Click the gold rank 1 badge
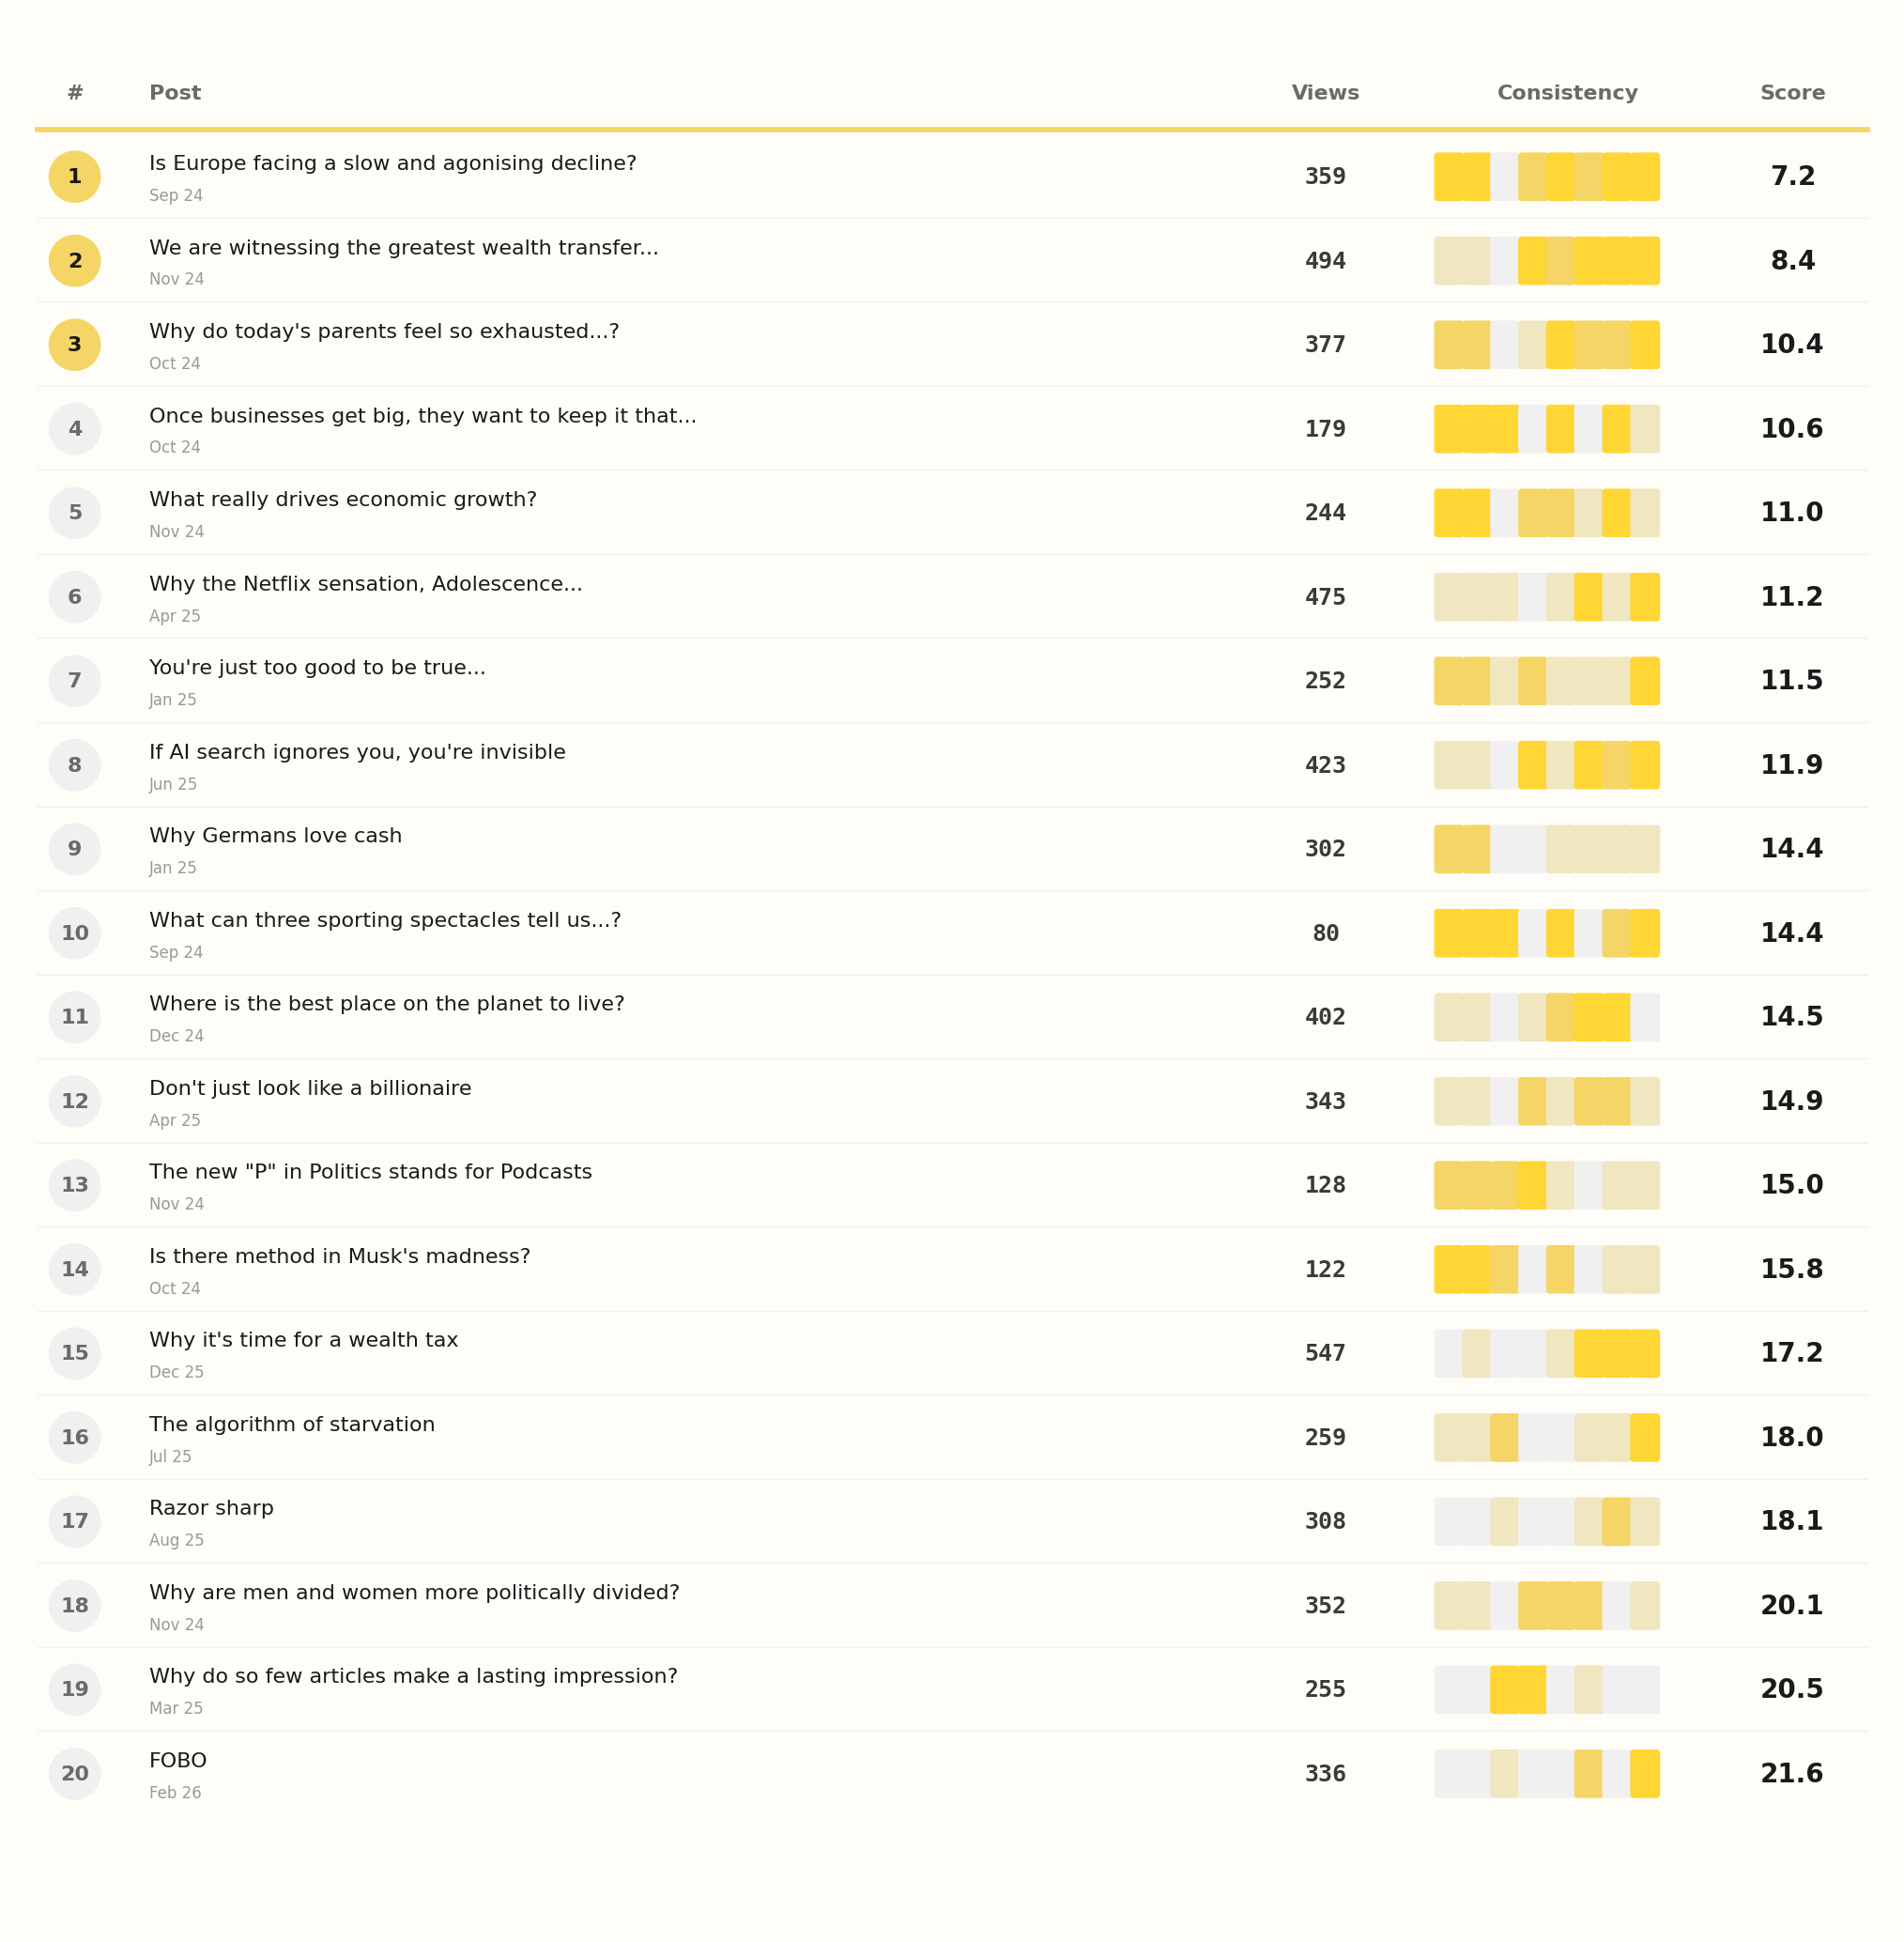1904x1942 pixels. tap(75, 177)
